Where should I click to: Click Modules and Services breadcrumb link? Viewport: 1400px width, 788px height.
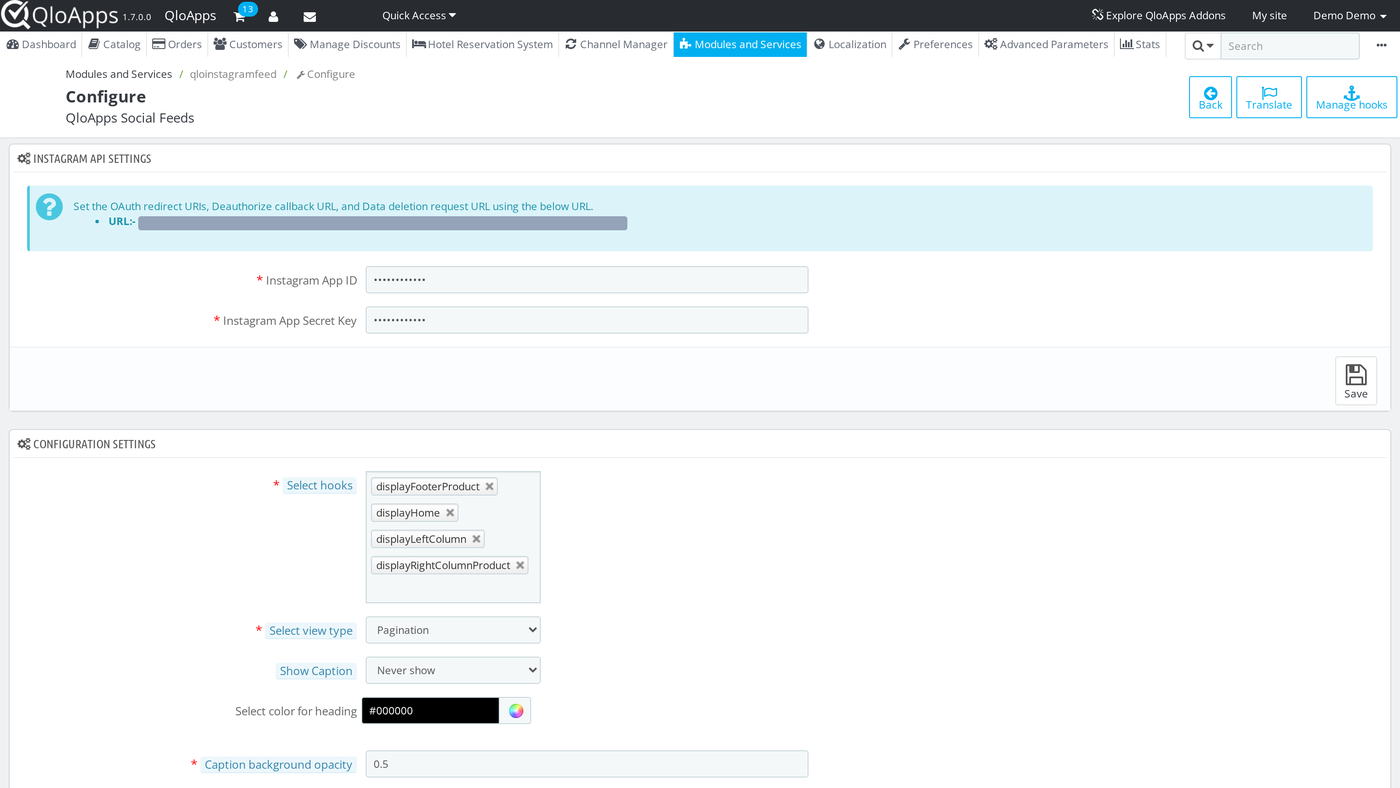click(119, 75)
